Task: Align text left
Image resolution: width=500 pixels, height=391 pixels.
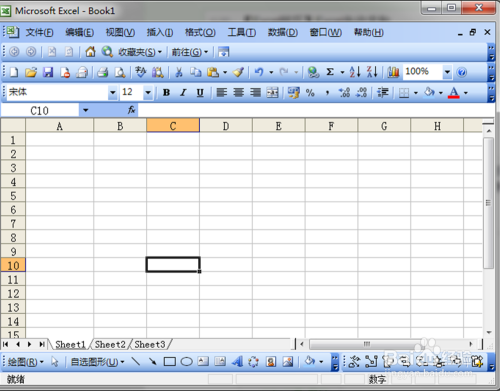Action: [221, 93]
